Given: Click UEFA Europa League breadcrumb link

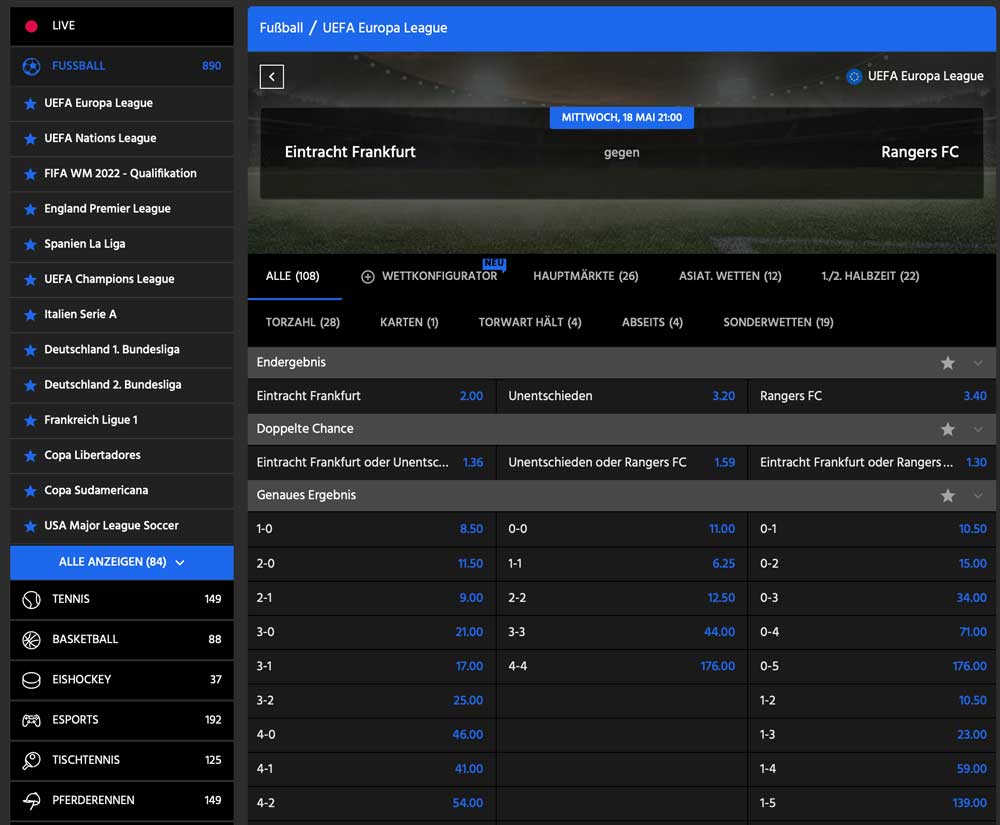Looking at the screenshot, I should click(385, 28).
